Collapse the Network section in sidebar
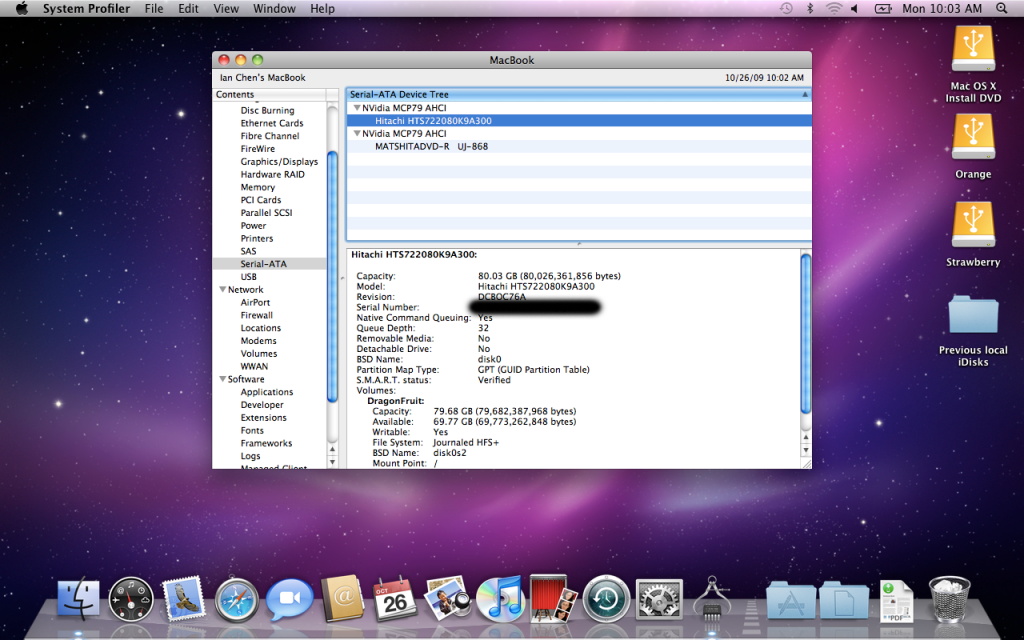1024x640 pixels. pos(223,289)
